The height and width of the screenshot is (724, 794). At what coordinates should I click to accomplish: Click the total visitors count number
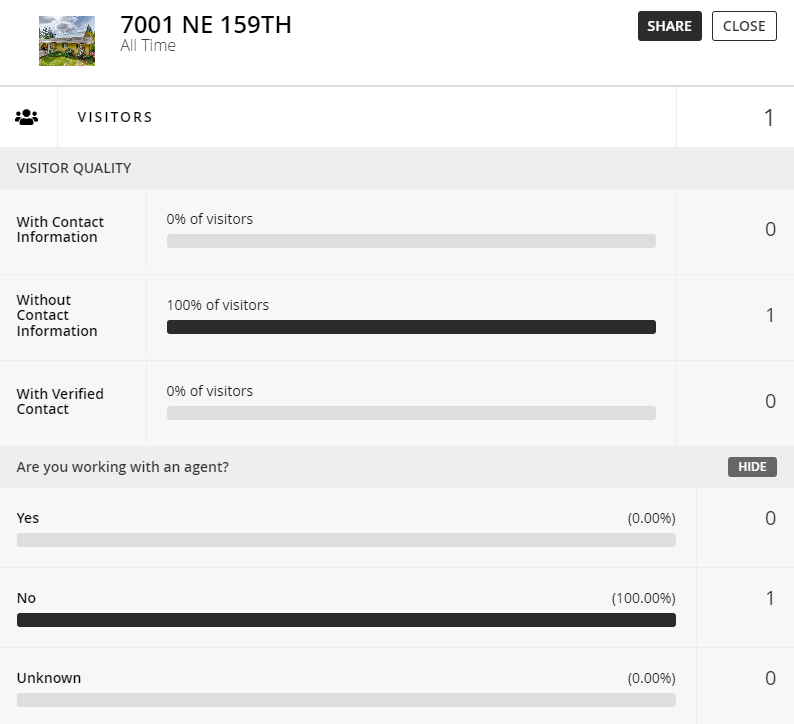(x=769, y=118)
